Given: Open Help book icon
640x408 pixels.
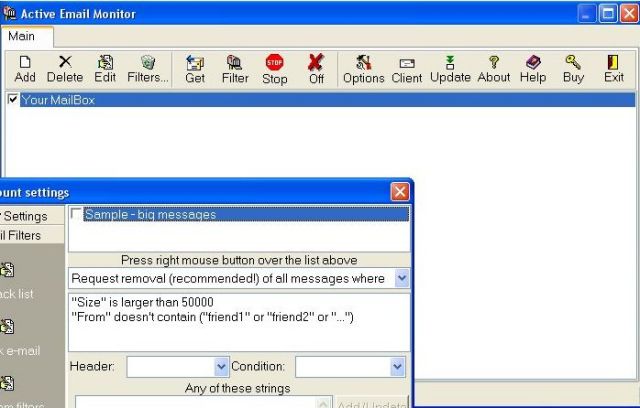Looking at the screenshot, I should click(533, 62).
